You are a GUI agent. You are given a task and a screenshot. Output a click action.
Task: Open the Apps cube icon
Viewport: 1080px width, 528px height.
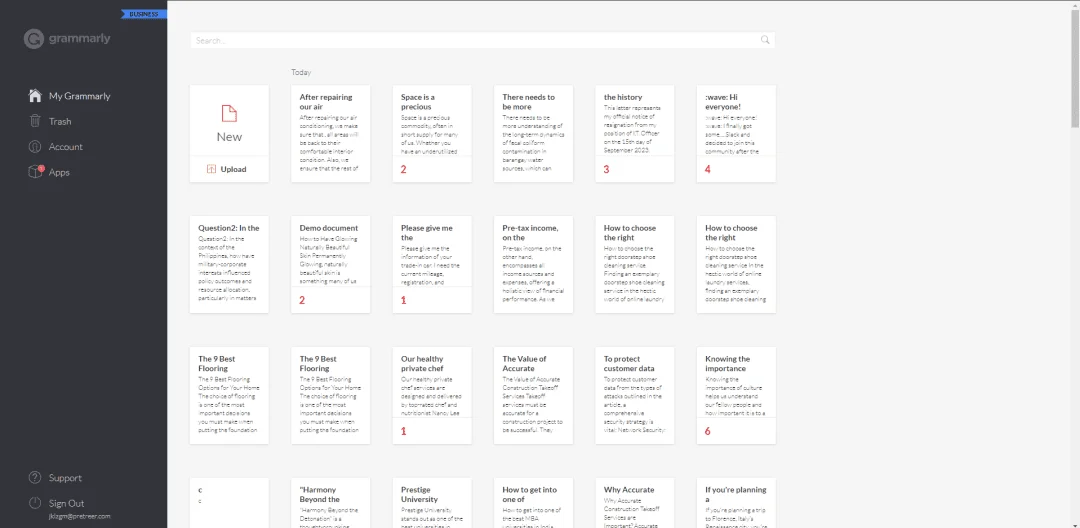click(35, 171)
